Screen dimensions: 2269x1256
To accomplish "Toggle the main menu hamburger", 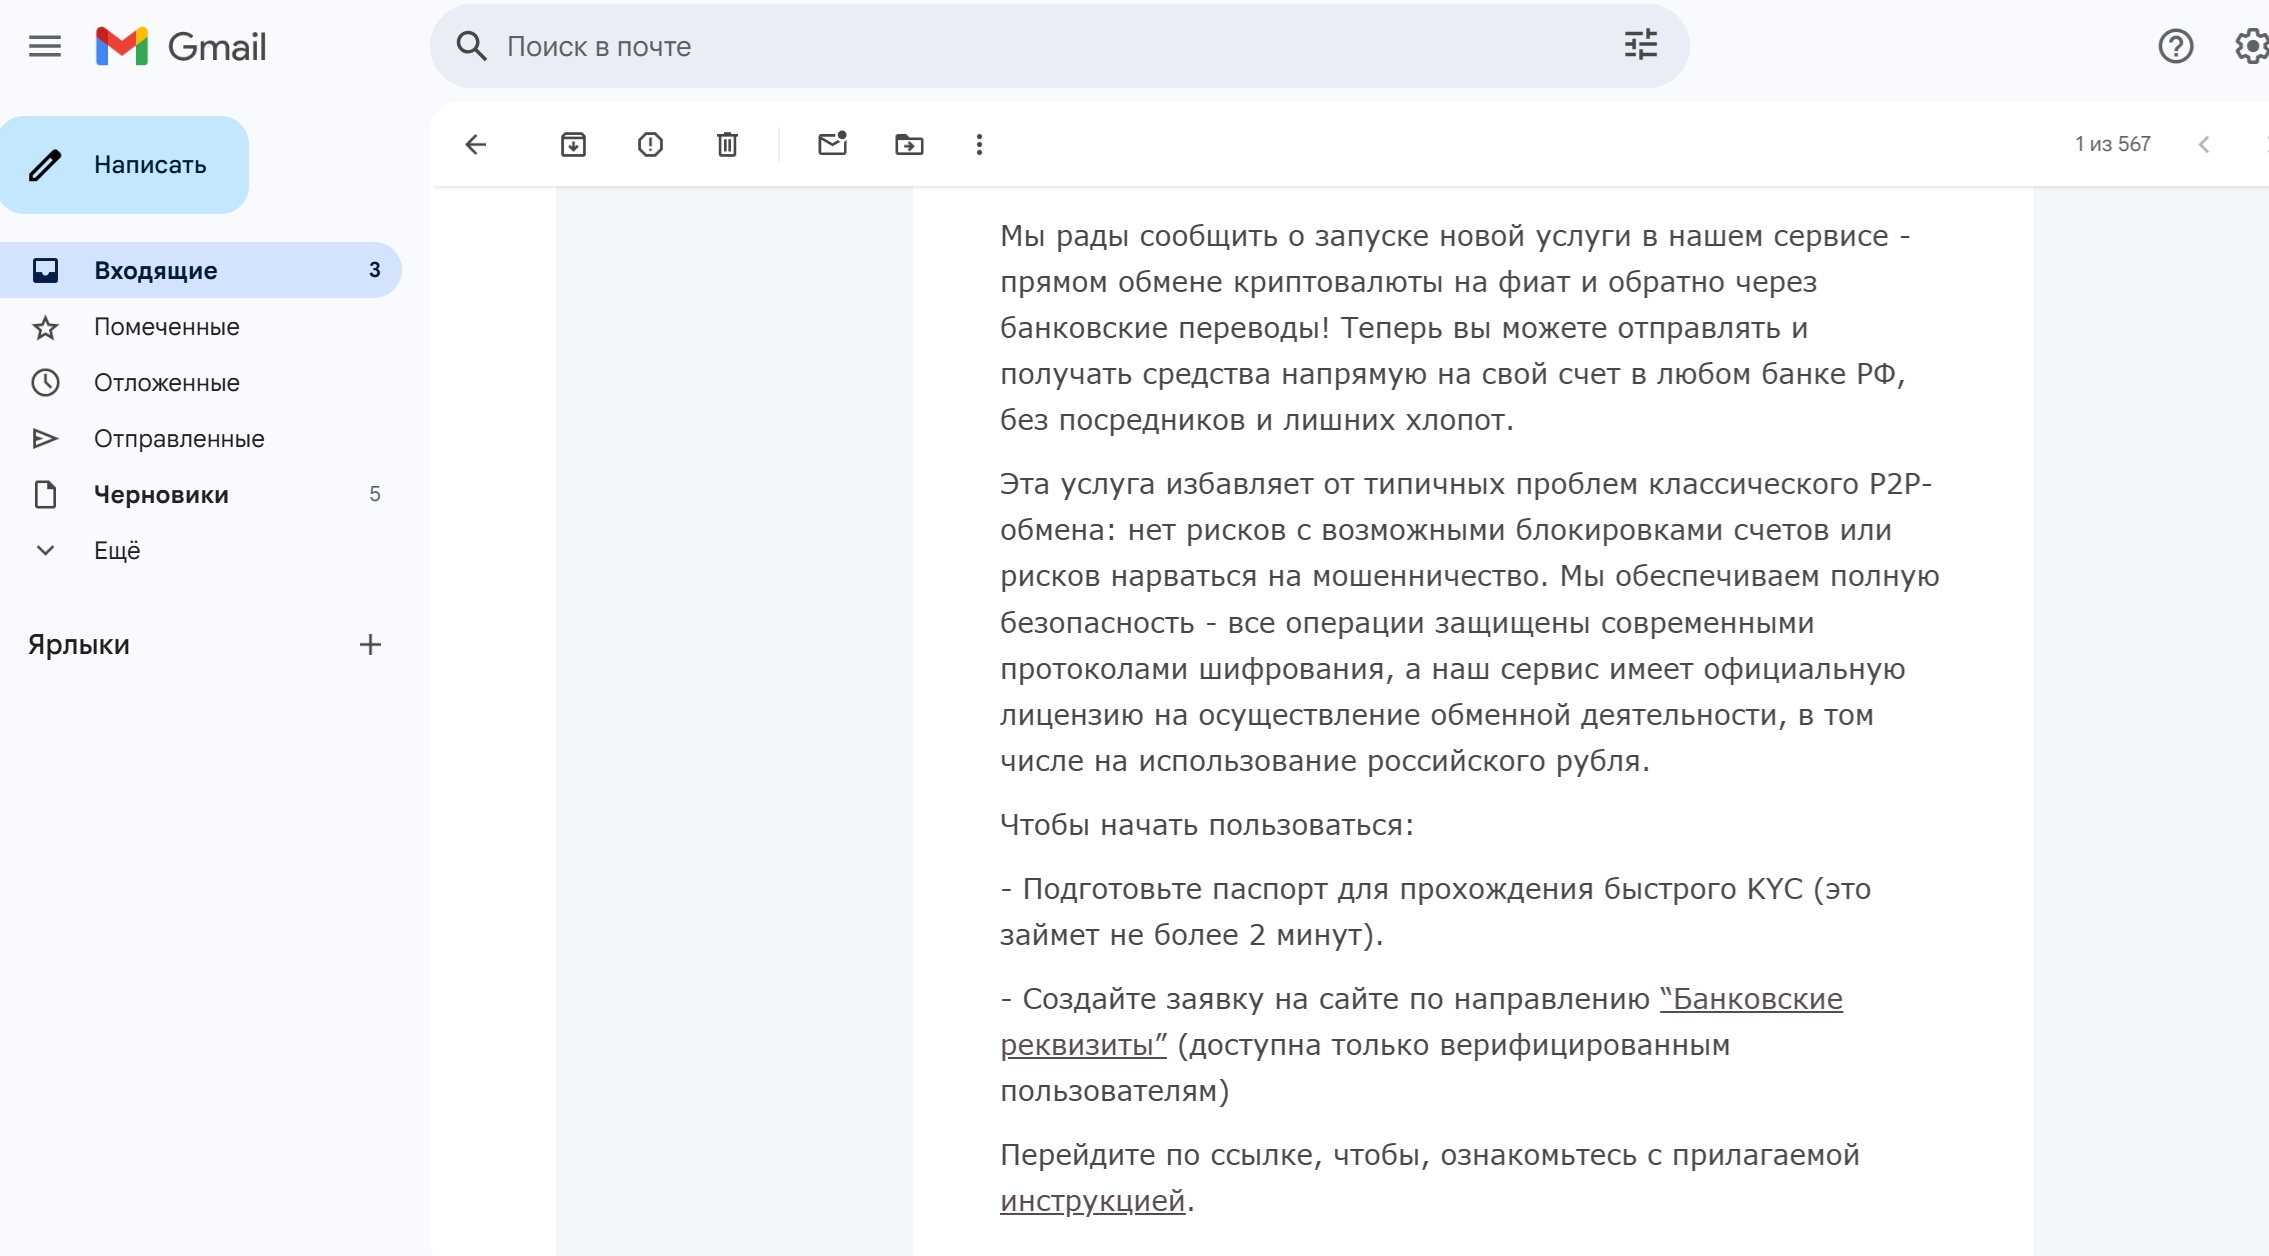I will coord(45,46).
